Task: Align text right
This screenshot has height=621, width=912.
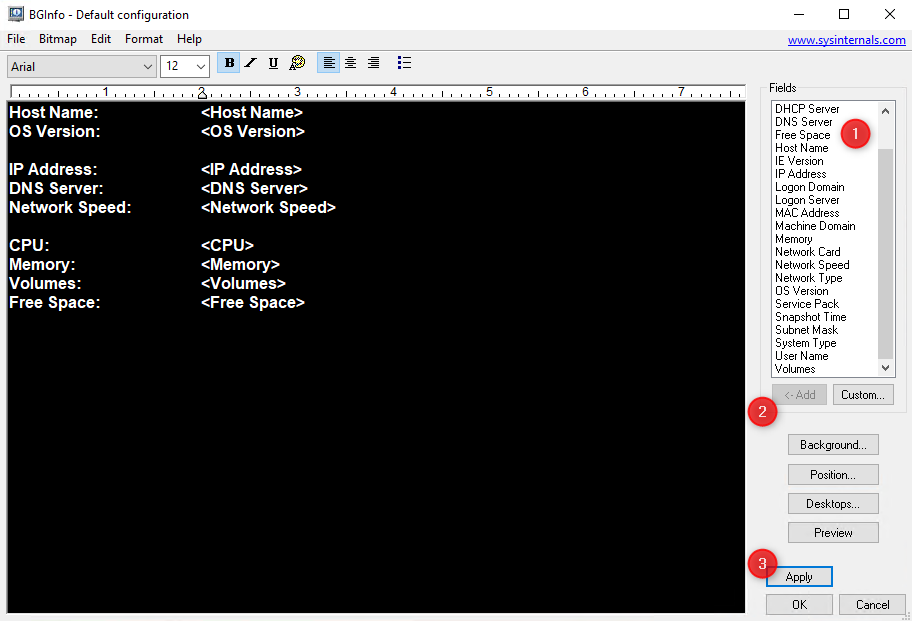Action: (x=373, y=63)
